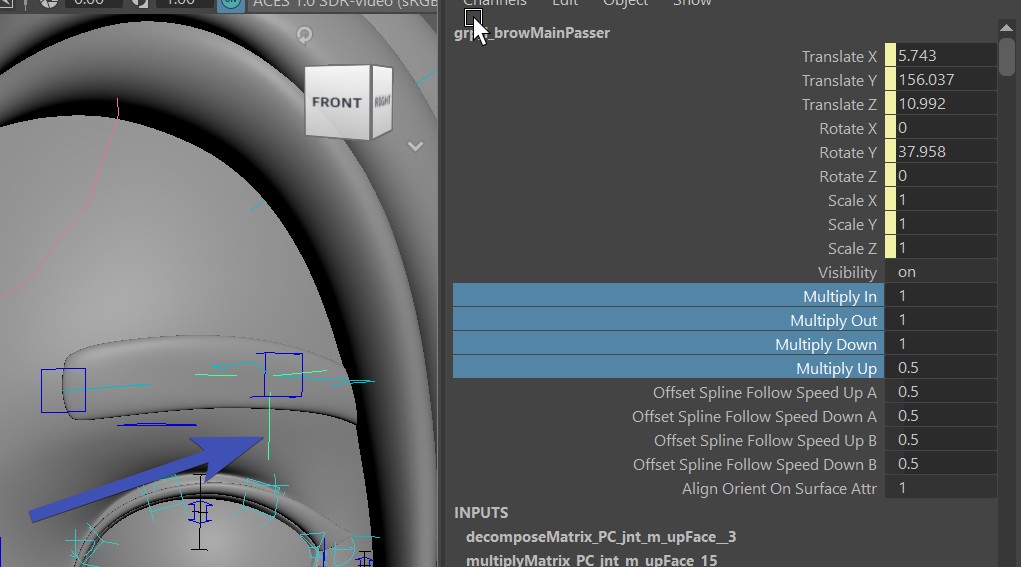Select the Rotate Z channel label
The height and width of the screenshot is (567, 1021).
[848, 177]
